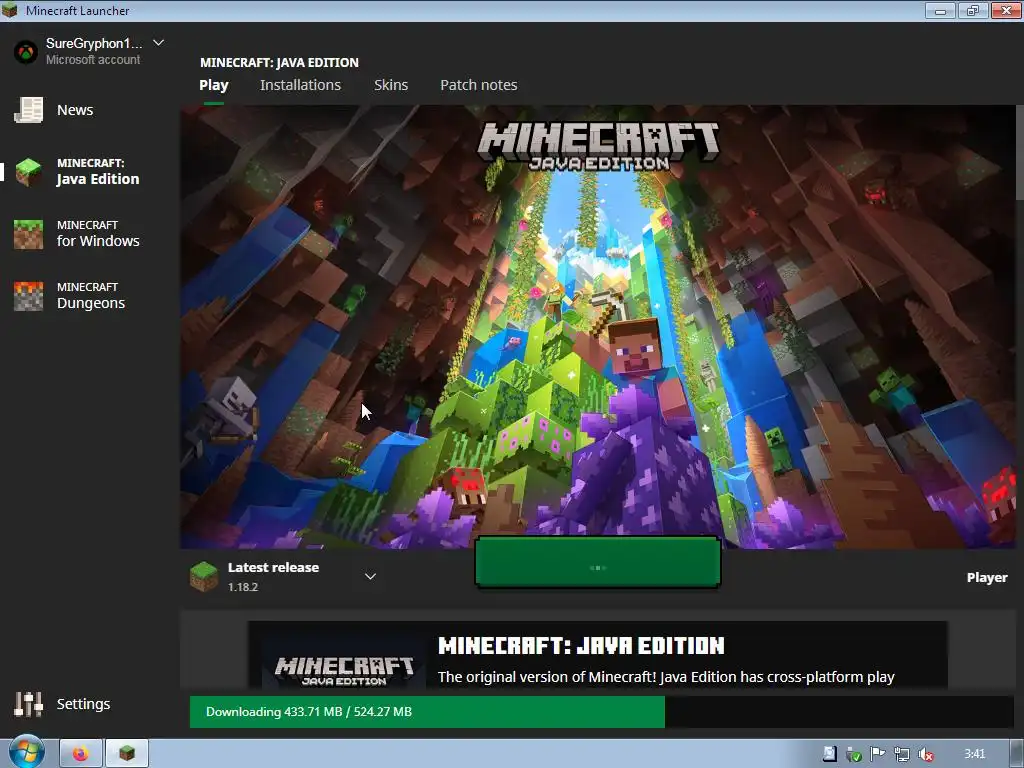The image size is (1024, 768).
Task: Open Action Center flag tray icon
Action: [878, 754]
